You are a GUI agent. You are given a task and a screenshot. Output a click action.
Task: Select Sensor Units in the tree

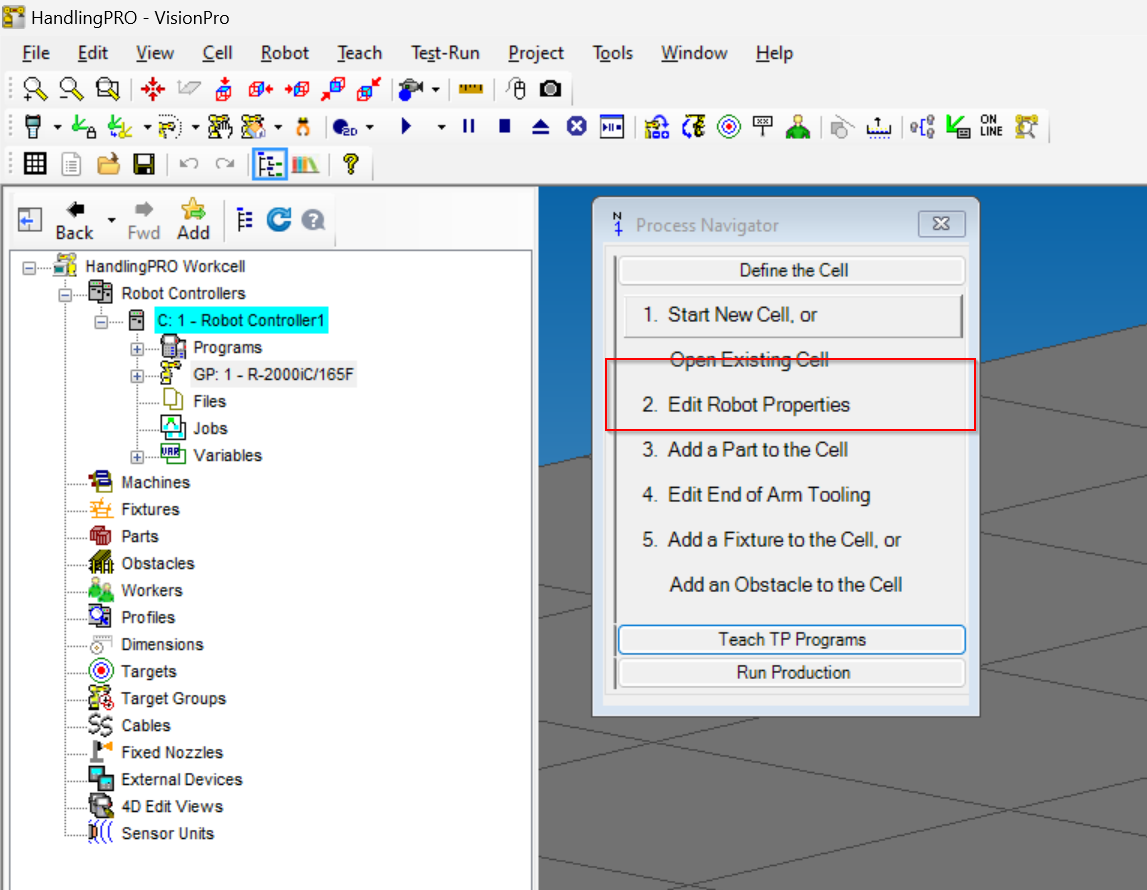click(168, 834)
